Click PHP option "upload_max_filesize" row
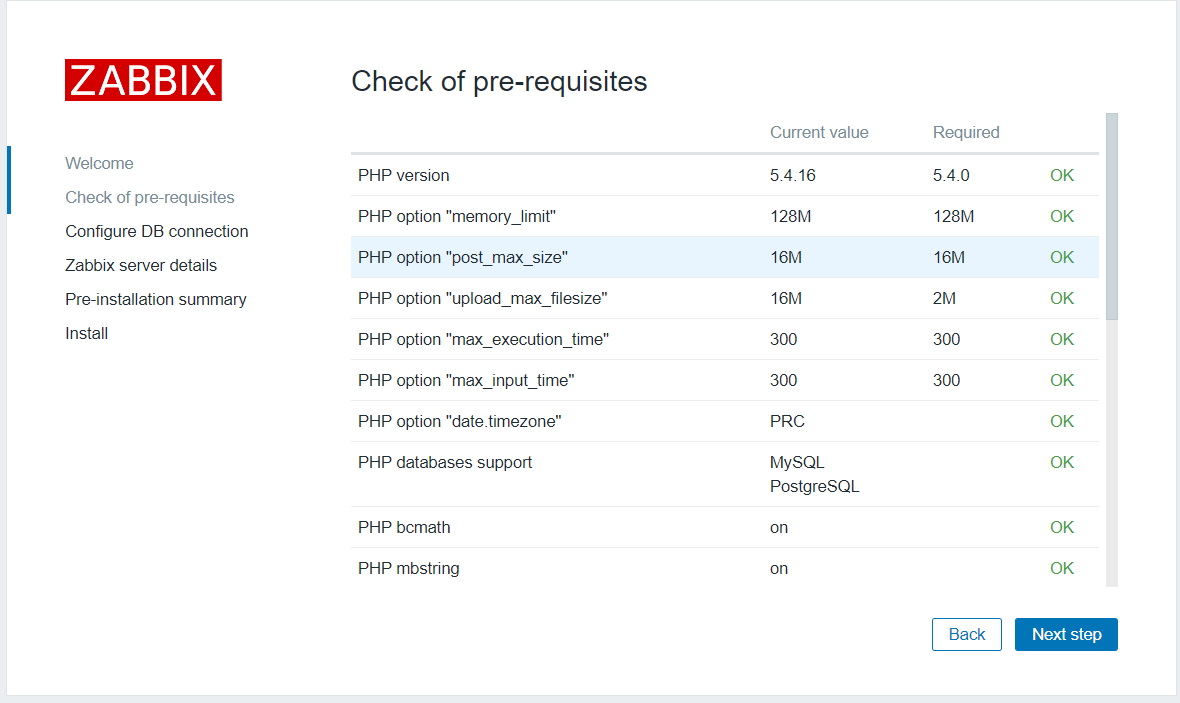The width and height of the screenshot is (1180, 703). coord(483,298)
